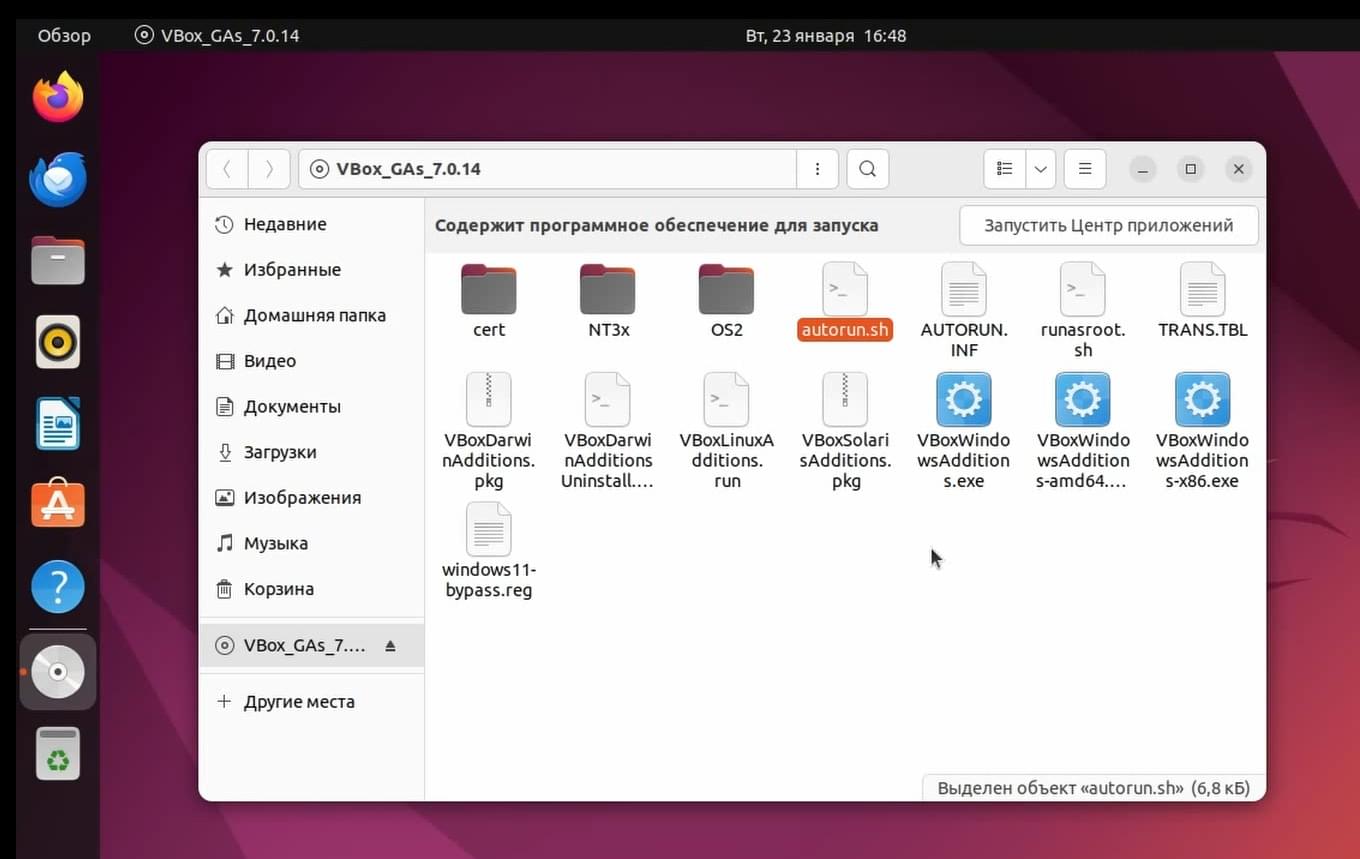Open Изображения folder in sidebar
1360x859 pixels.
point(311,498)
